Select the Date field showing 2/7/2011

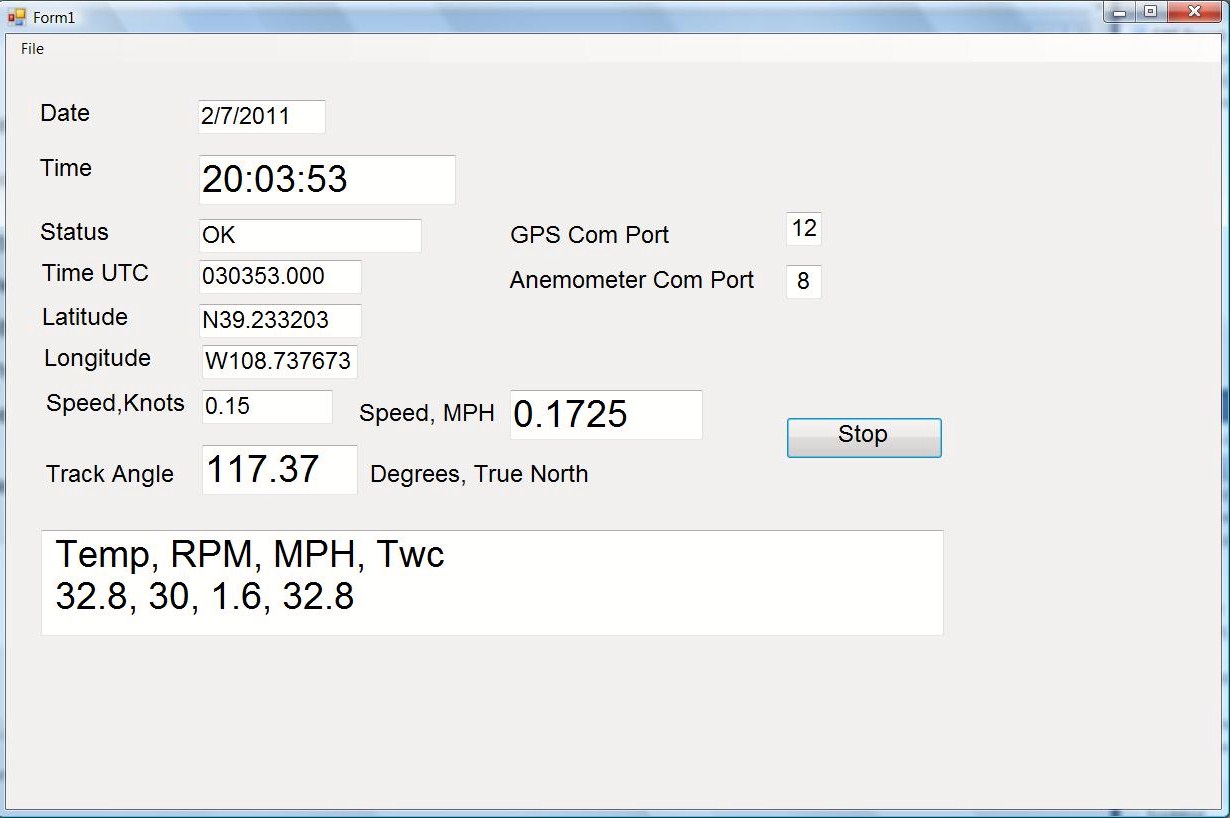pyautogui.click(x=262, y=116)
